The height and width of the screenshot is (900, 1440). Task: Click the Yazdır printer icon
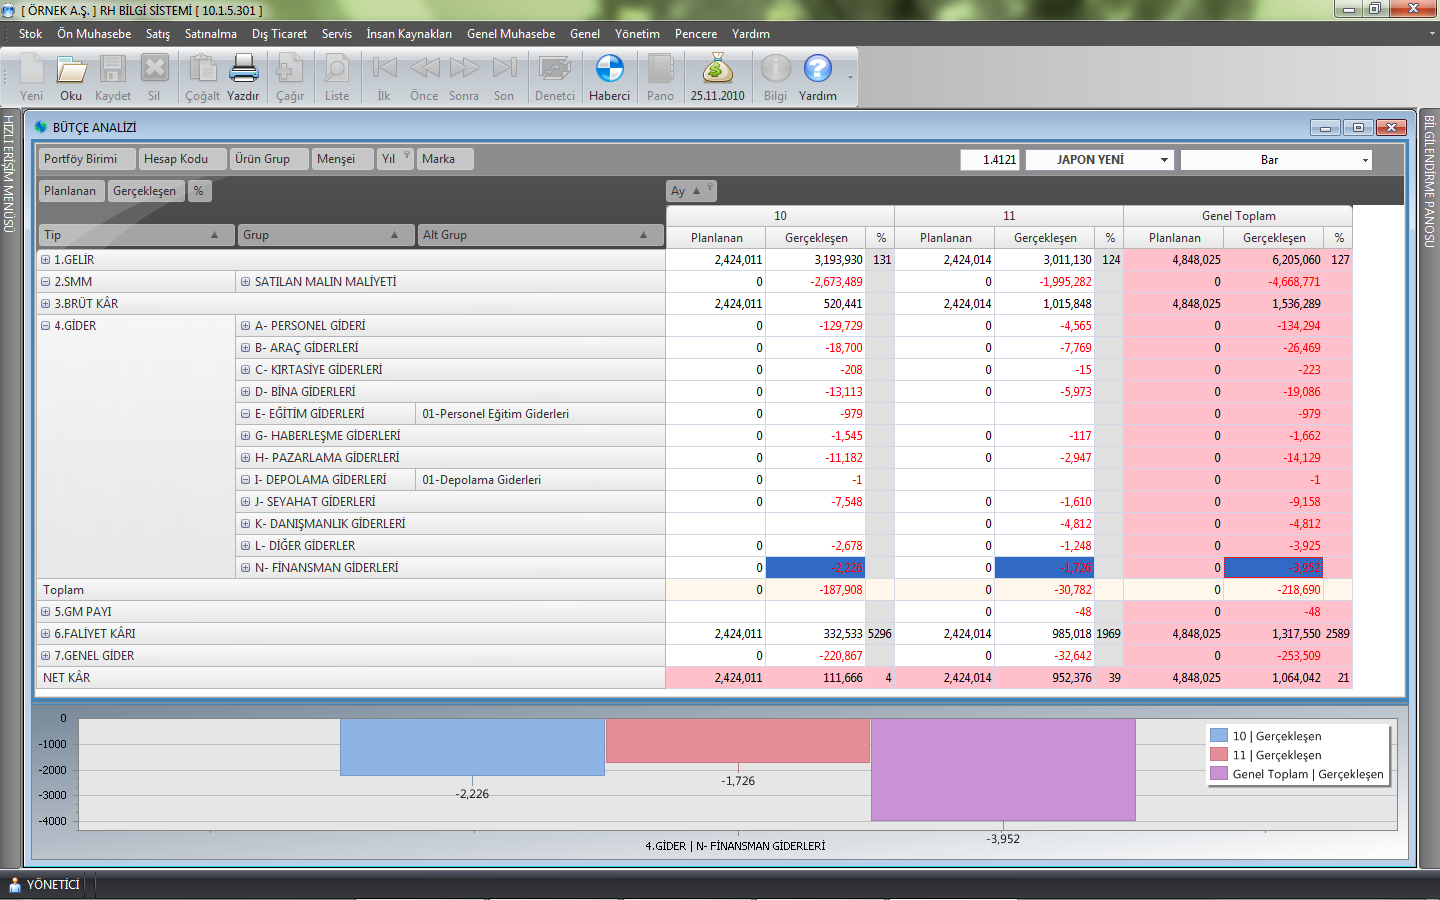(243, 70)
